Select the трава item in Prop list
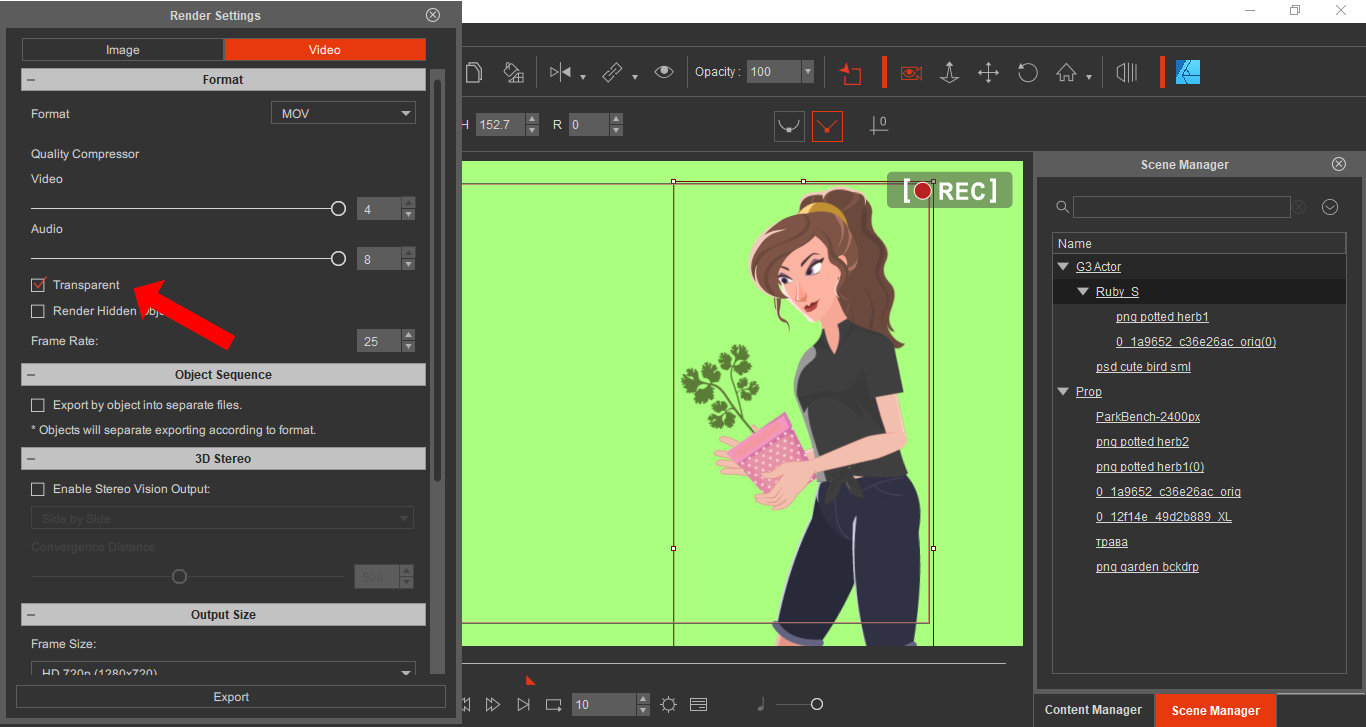This screenshot has width=1366, height=727. pos(1112,542)
